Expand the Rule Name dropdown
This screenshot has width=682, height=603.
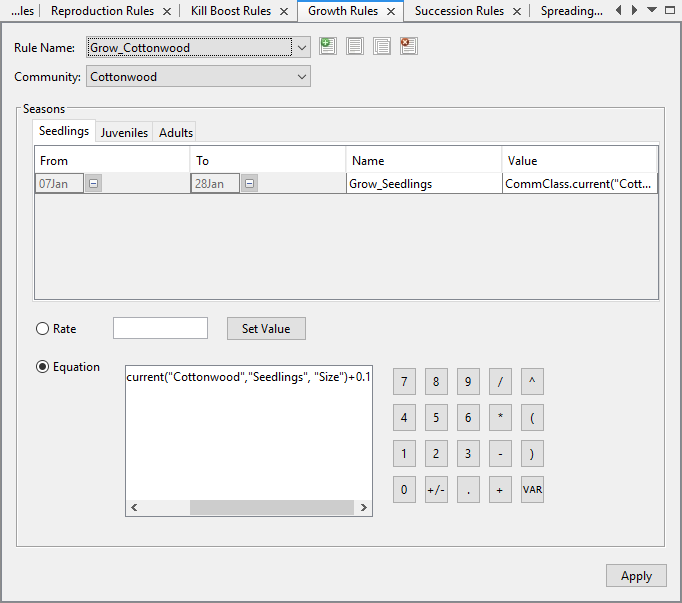coord(302,47)
